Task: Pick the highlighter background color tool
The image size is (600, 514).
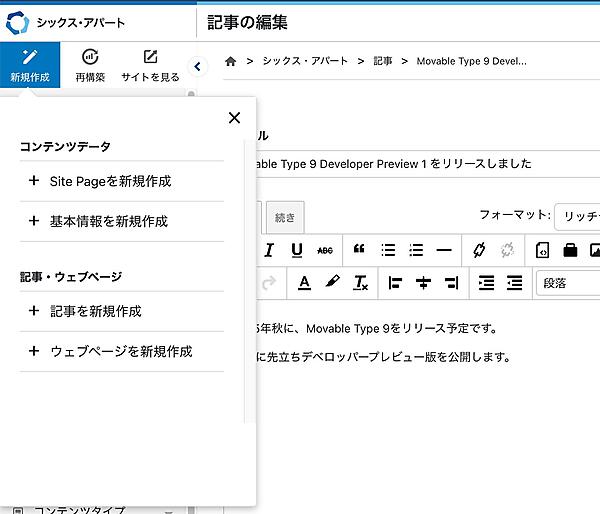Action: tap(333, 283)
